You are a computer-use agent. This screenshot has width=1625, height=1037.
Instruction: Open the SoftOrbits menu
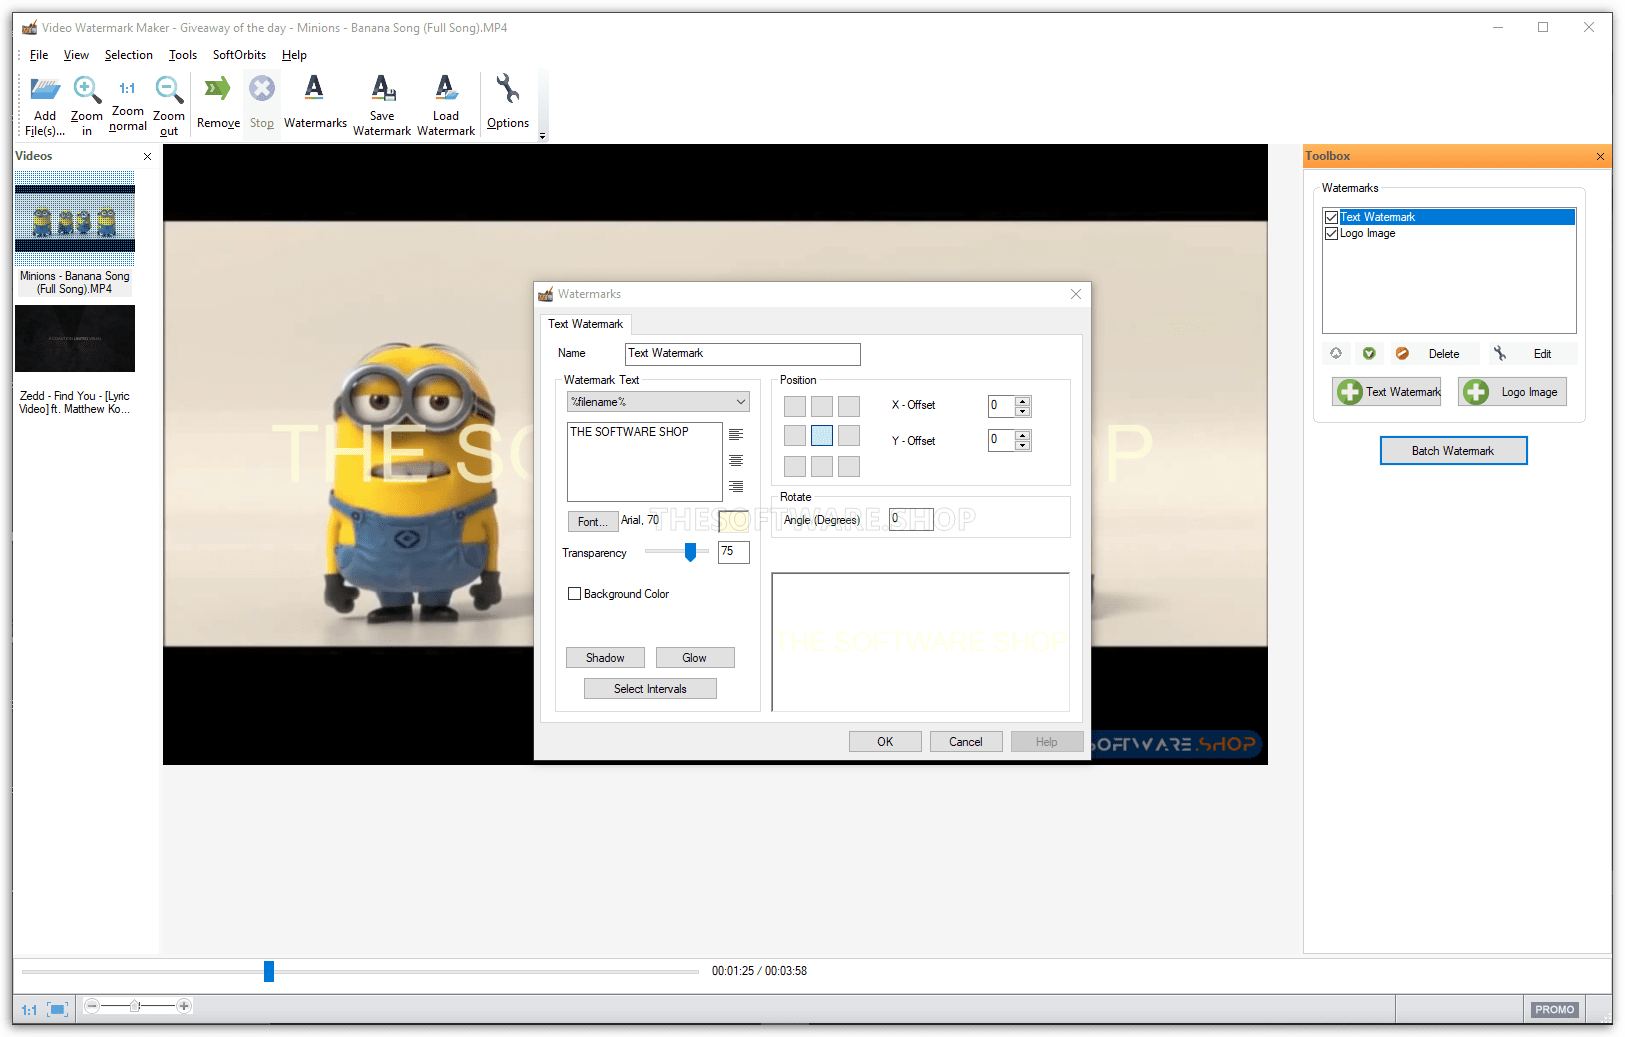(x=239, y=55)
